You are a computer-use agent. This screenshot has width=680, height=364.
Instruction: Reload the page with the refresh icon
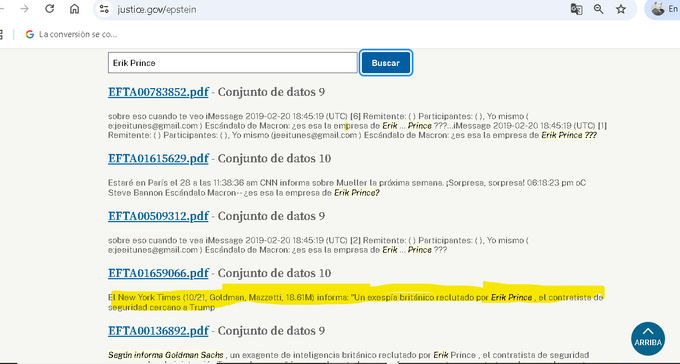[49, 9]
